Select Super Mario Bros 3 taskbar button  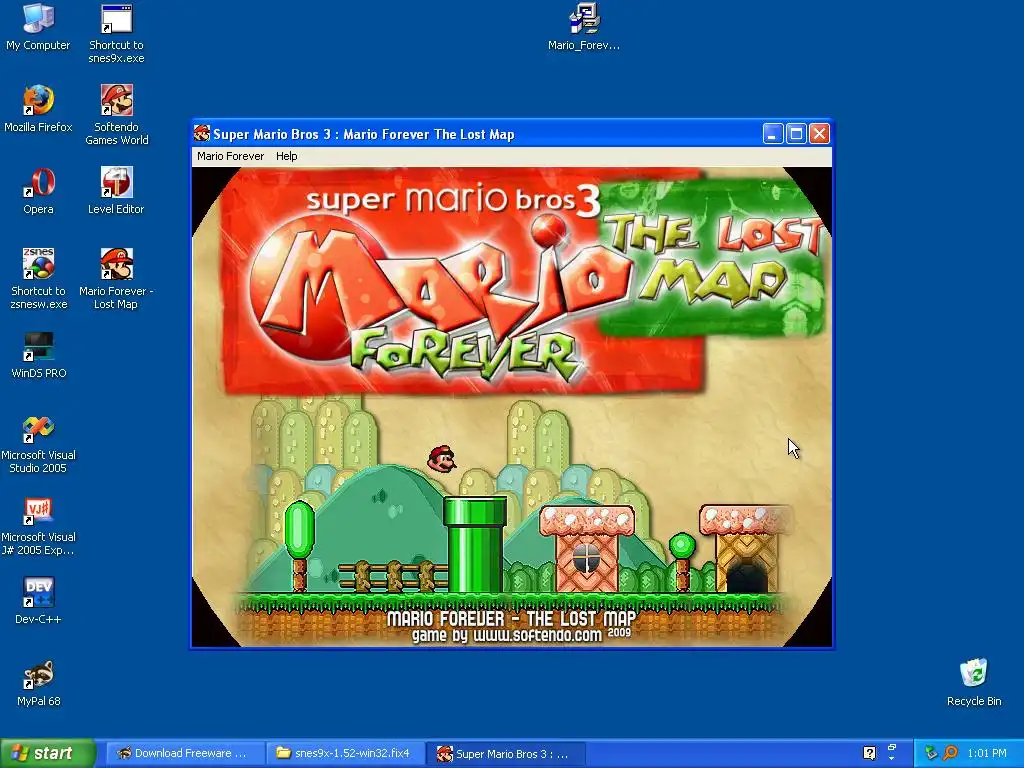click(x=505, y=753)
